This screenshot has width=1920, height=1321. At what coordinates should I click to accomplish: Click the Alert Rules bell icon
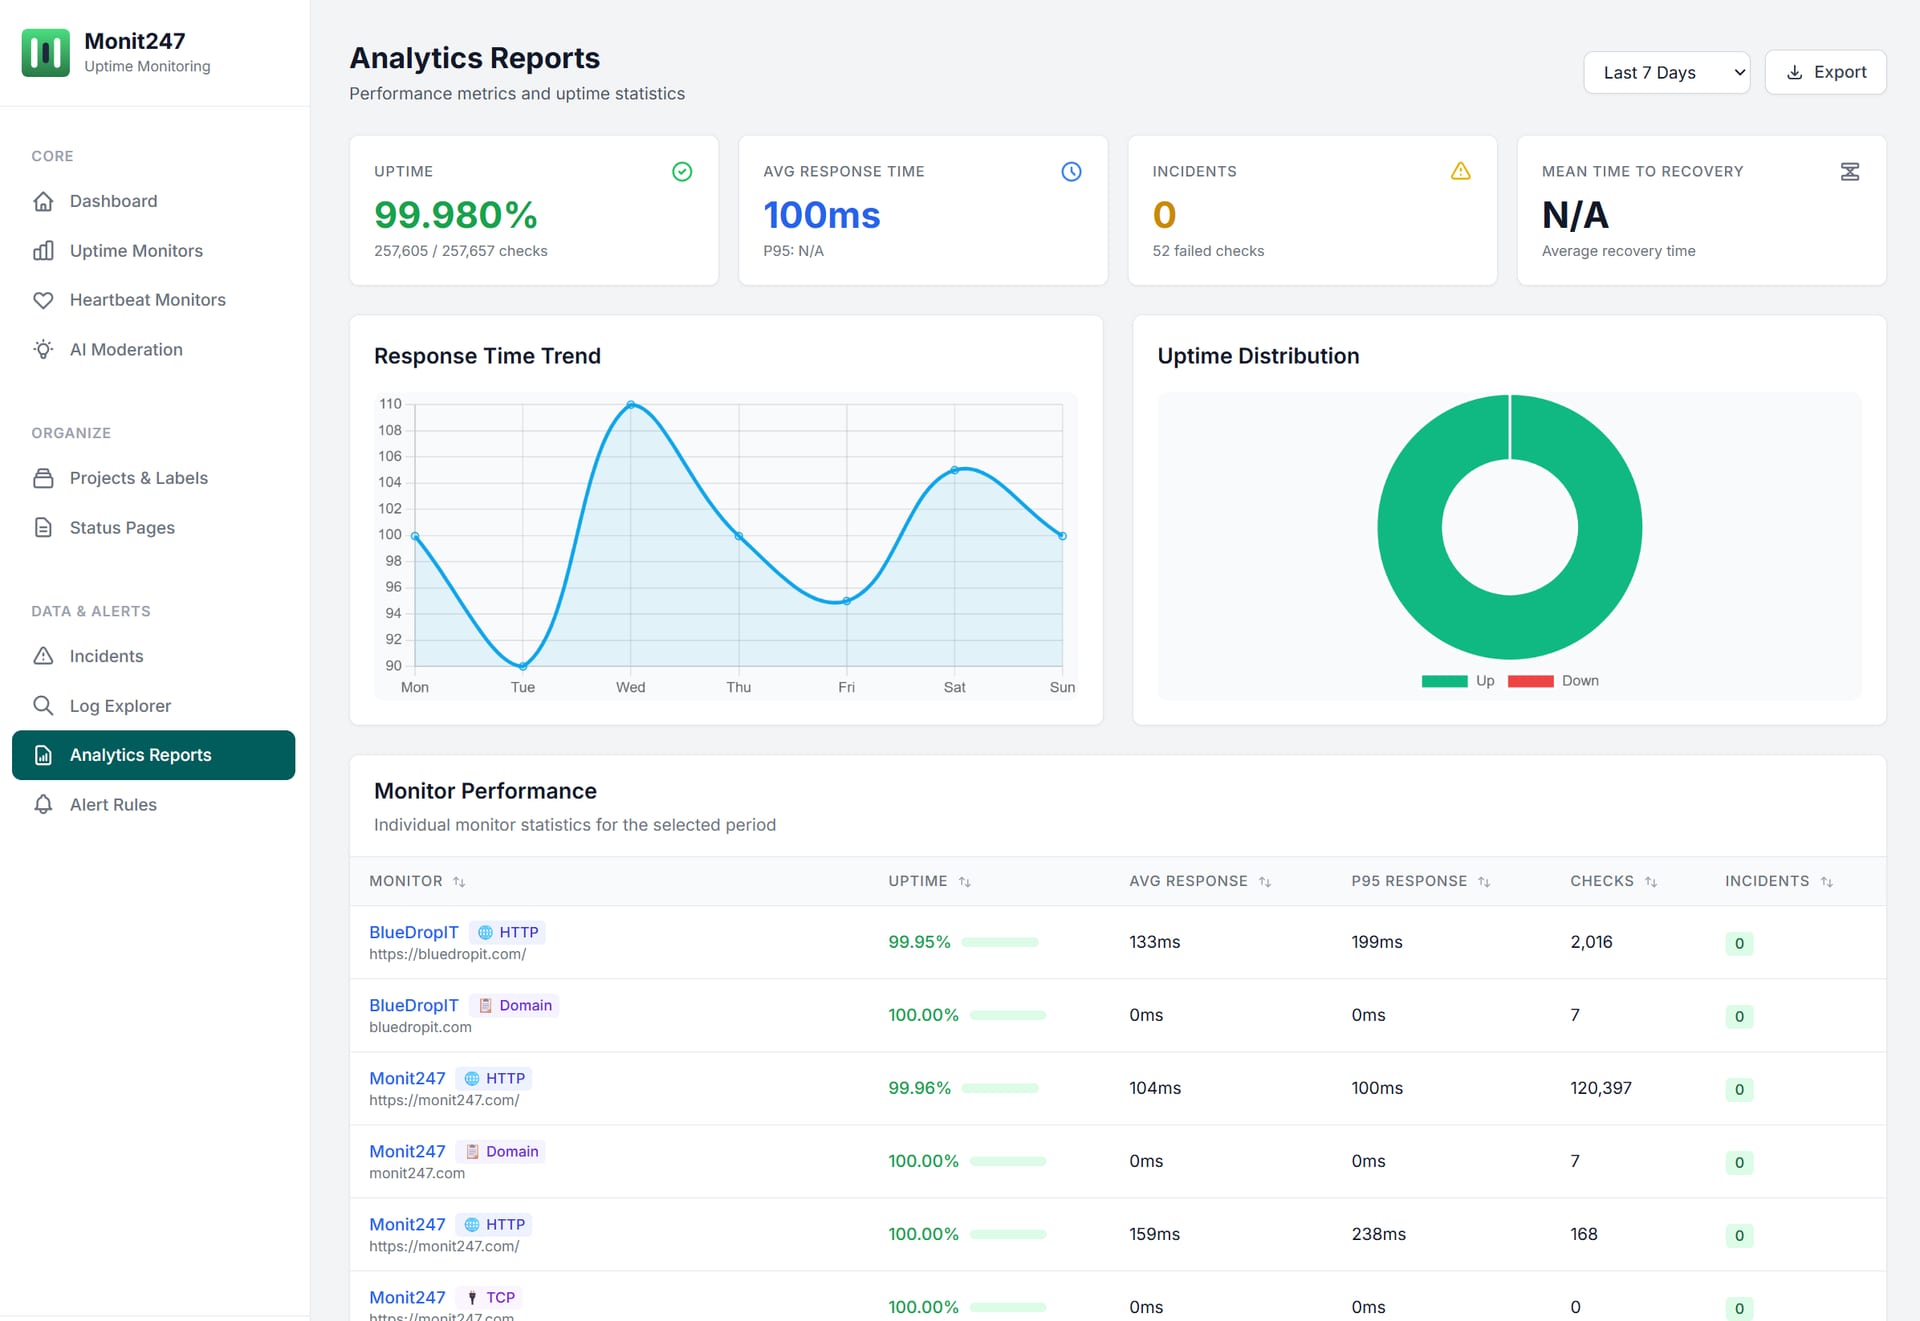pyautogui.click(x=43, y=805)
